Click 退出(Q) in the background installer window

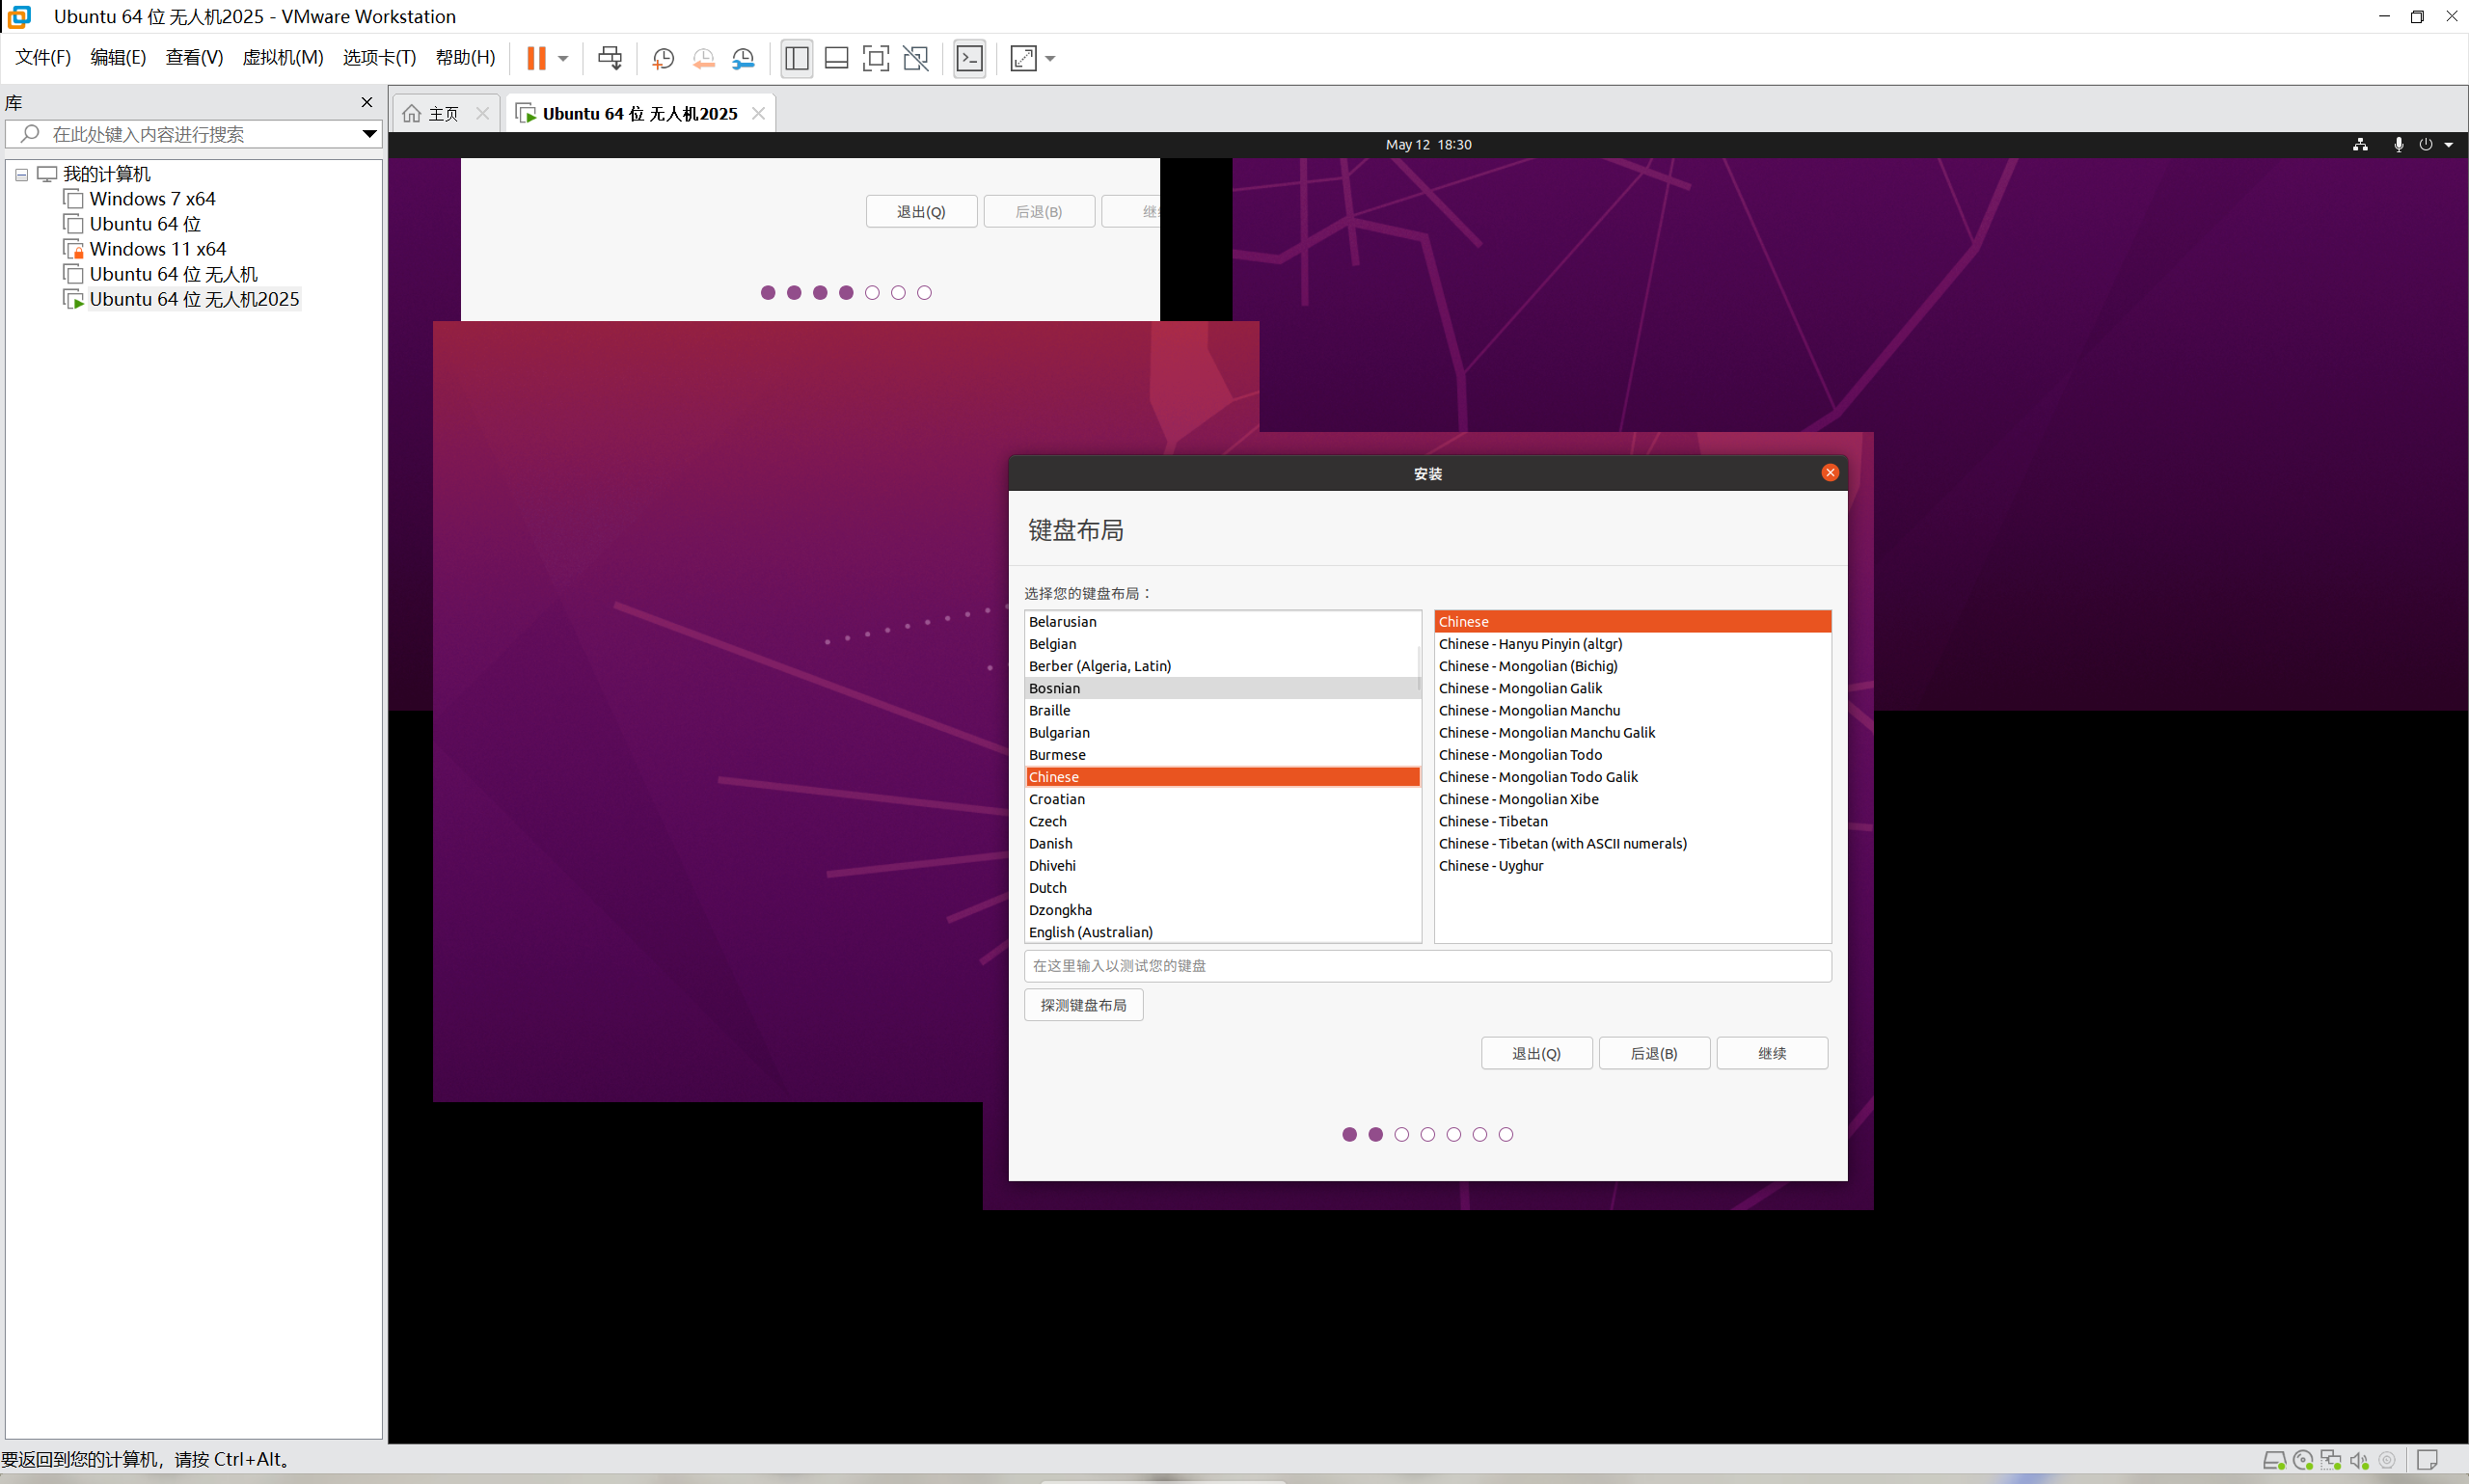pos(921,212)
